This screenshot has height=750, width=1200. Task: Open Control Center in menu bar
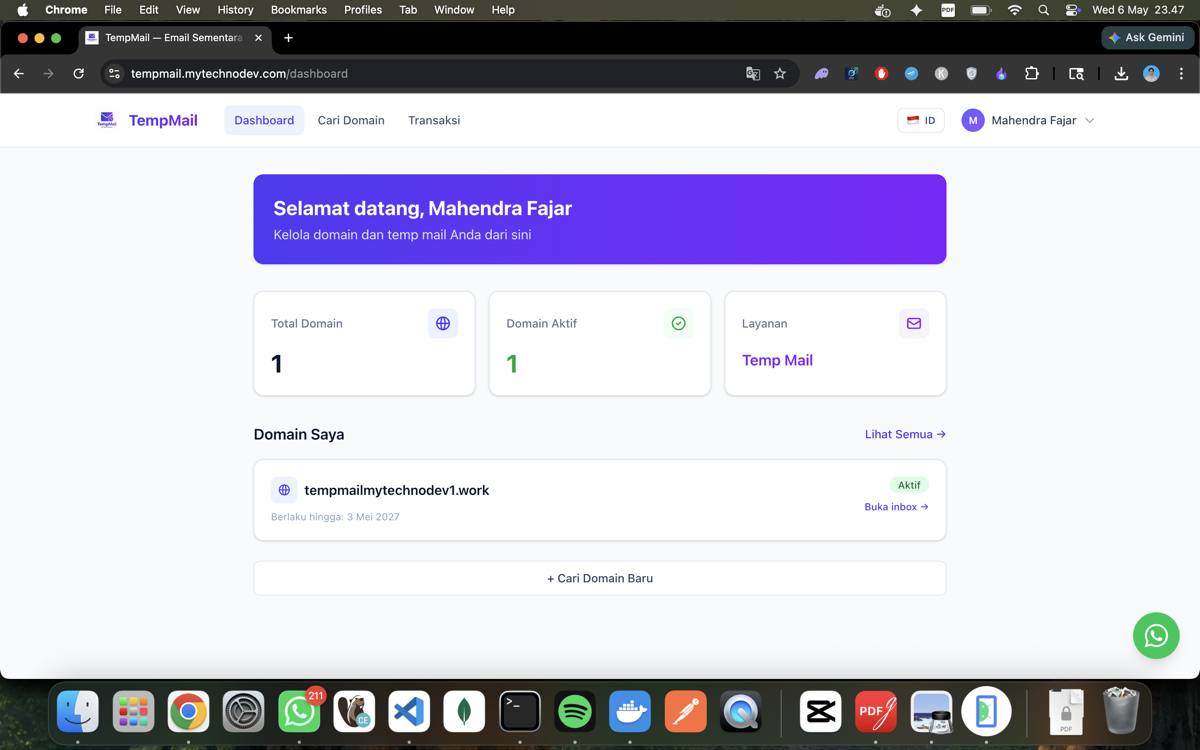(x=1072, y=10)
